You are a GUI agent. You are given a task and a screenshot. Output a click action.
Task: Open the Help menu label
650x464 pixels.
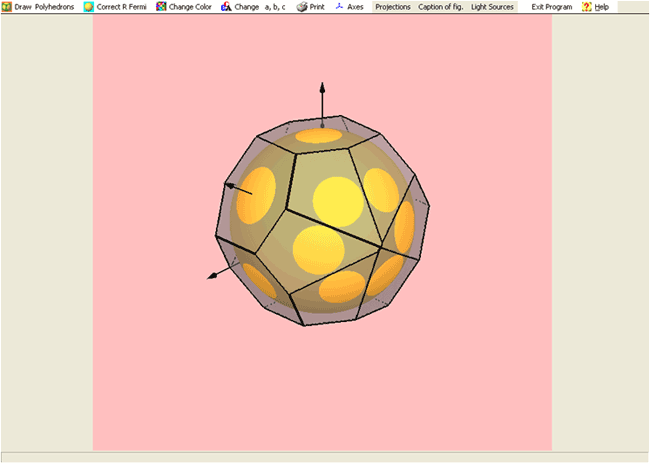click(601, 7)
